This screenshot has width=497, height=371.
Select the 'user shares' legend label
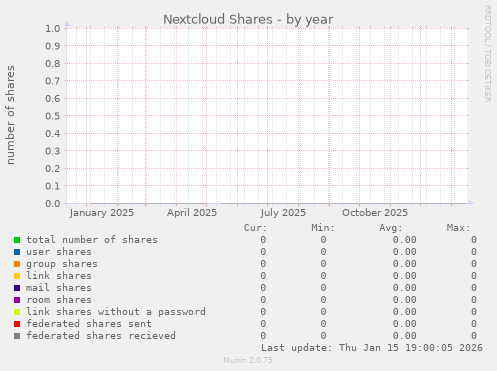pyautogui.click(x=59, y=252)
